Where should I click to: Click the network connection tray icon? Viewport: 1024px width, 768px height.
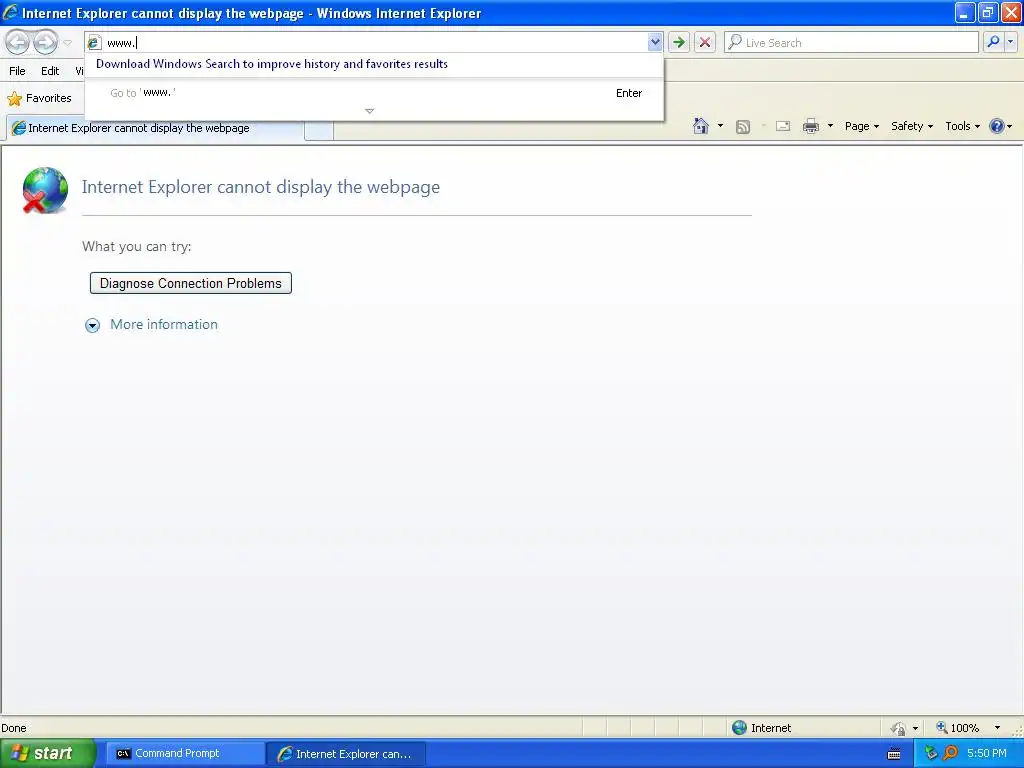932,754
